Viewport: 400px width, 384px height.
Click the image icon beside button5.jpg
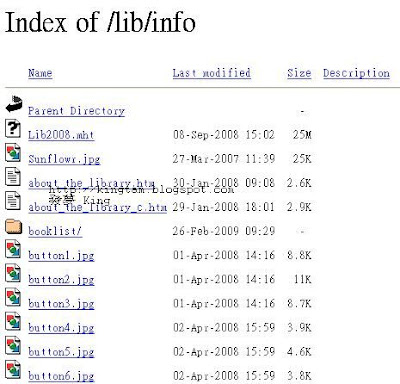click(x=13, y=345)
